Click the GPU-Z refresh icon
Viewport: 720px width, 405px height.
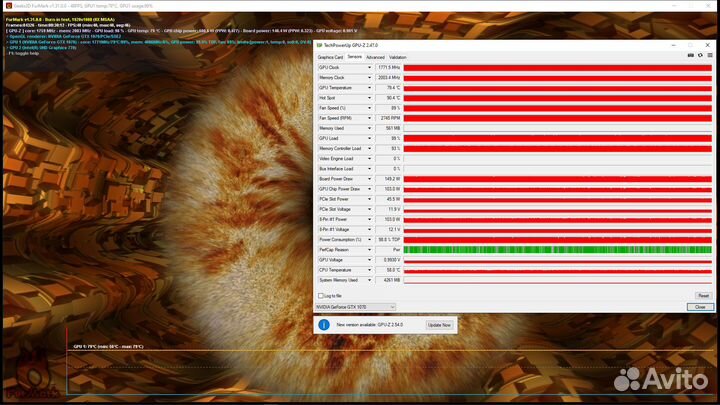point(700,56)
